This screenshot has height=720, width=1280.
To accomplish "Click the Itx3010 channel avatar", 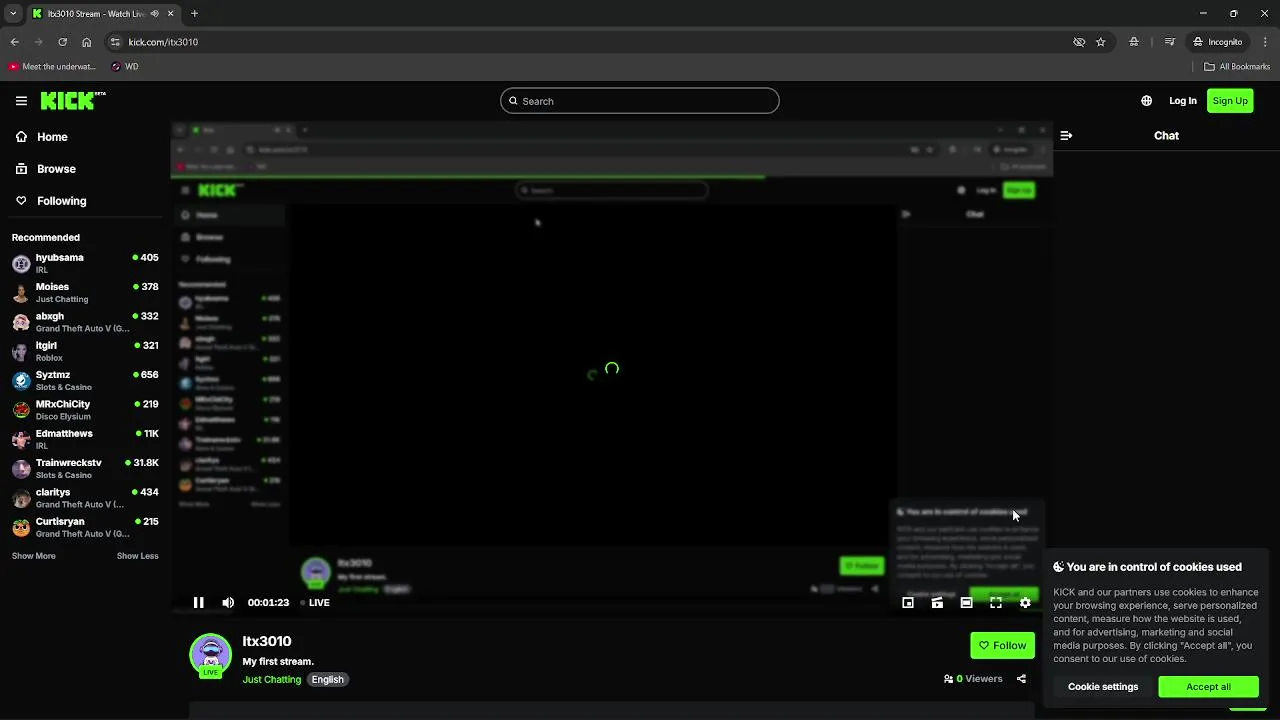I will 210,654.
